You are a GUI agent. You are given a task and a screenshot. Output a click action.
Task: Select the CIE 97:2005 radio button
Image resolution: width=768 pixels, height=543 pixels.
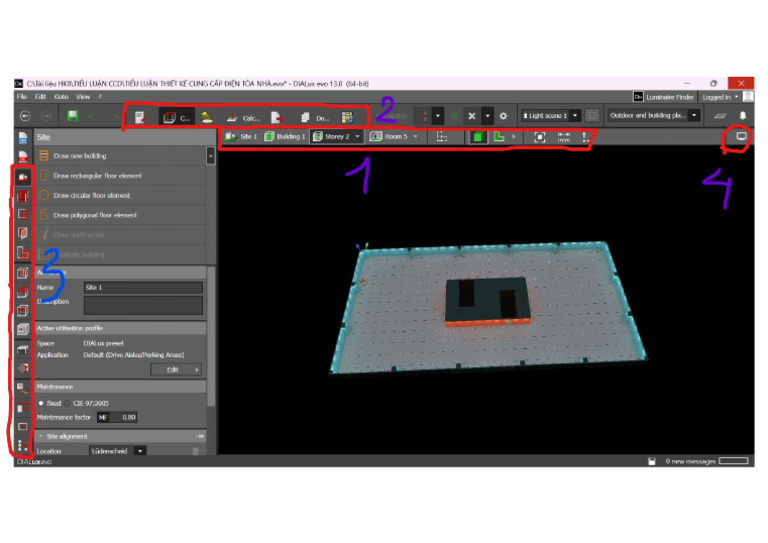click(68, 403)
